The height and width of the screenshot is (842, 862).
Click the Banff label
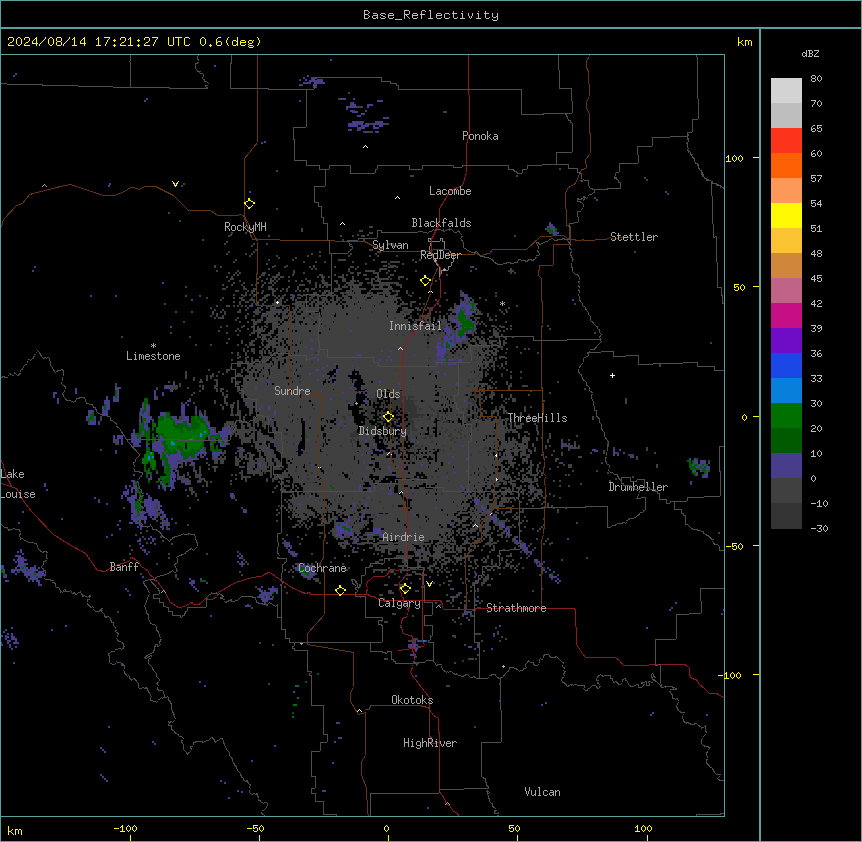click(124, 567)
